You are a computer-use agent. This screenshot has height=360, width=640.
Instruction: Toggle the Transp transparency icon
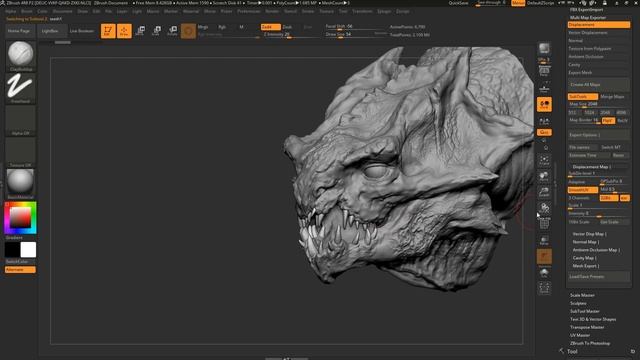[544, 240]
